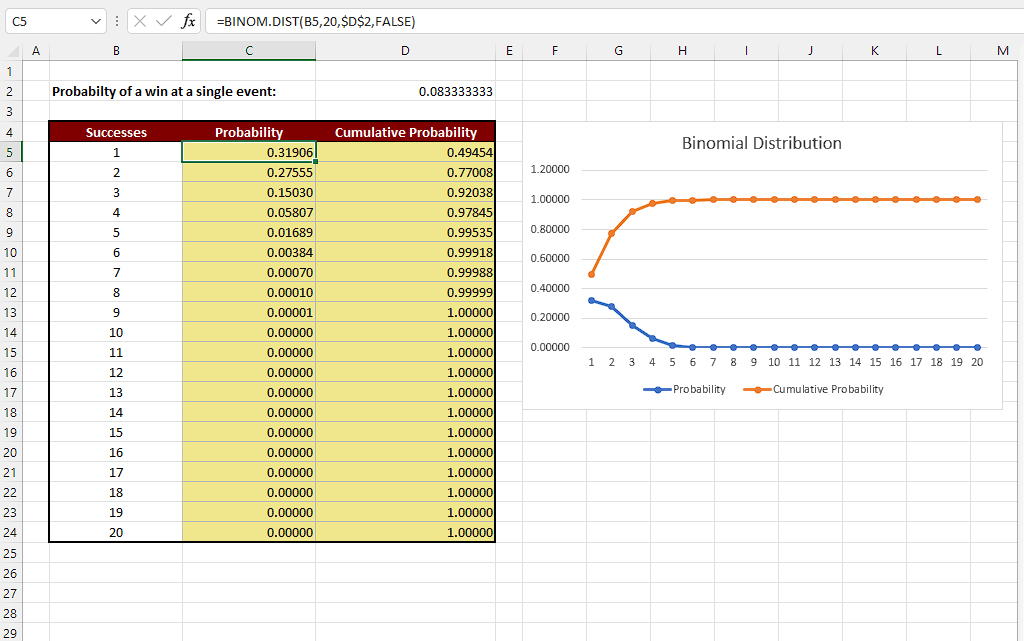Select column C header
Image resolution: width=1024 pixels, height=641 pixels.
(x=249, y=51)
